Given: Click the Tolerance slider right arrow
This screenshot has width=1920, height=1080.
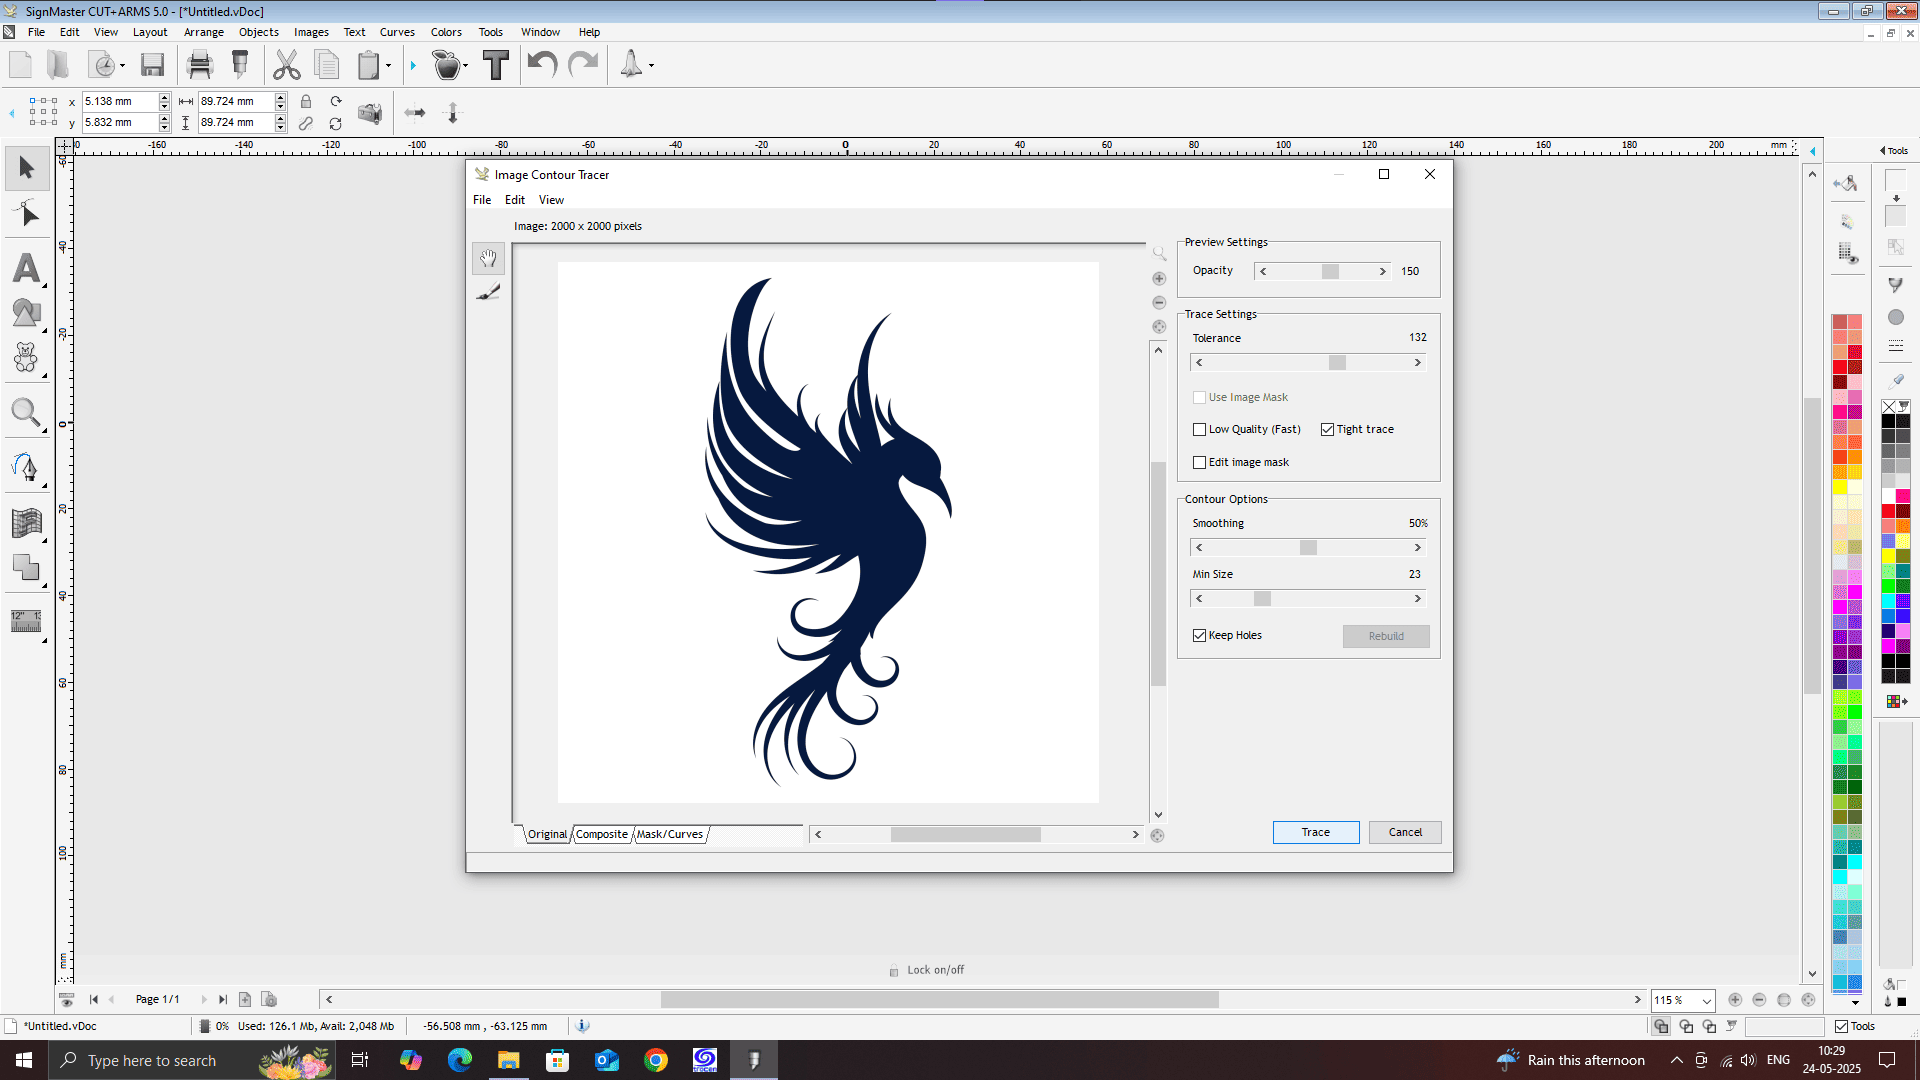Looking at the screenshot, I should coord(1418,363).
